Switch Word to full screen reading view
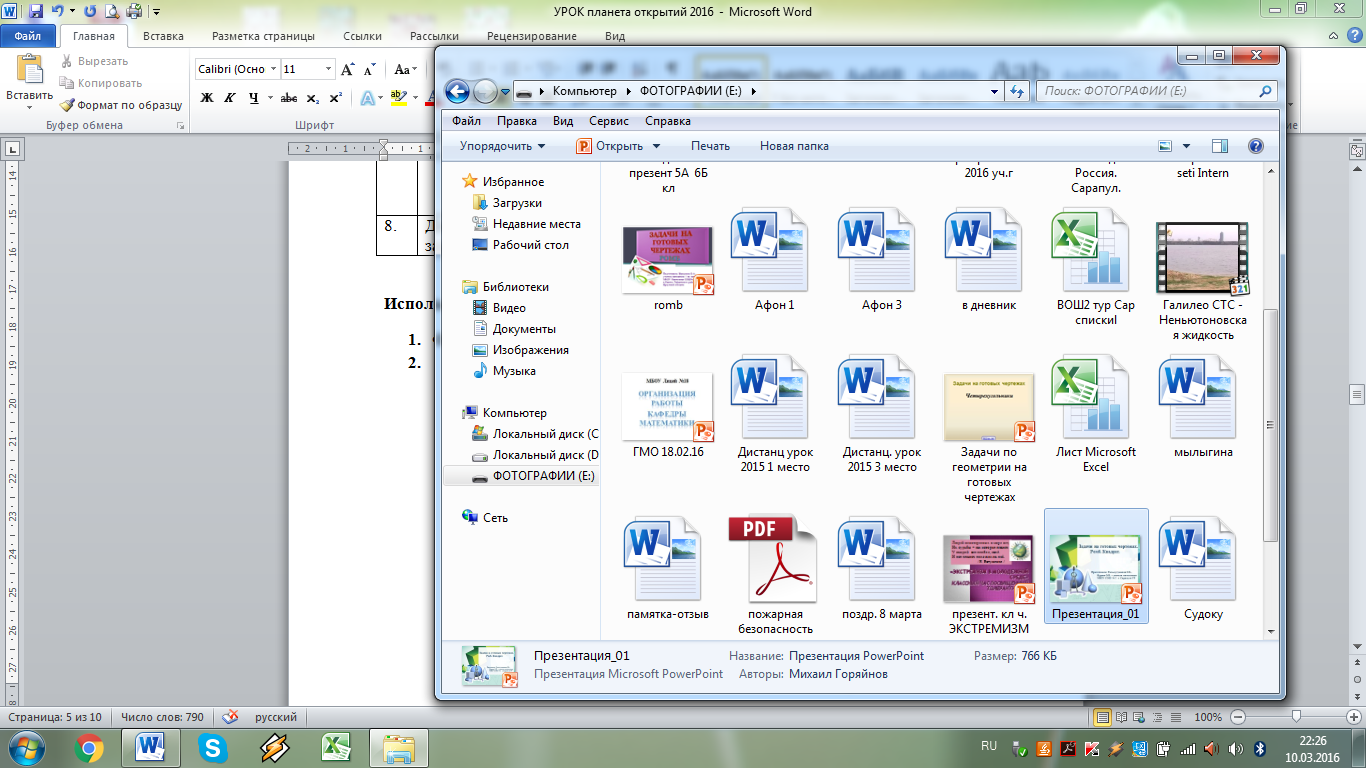The height and width of the screenshot is (768, 1366). [x=1121, y=717]
